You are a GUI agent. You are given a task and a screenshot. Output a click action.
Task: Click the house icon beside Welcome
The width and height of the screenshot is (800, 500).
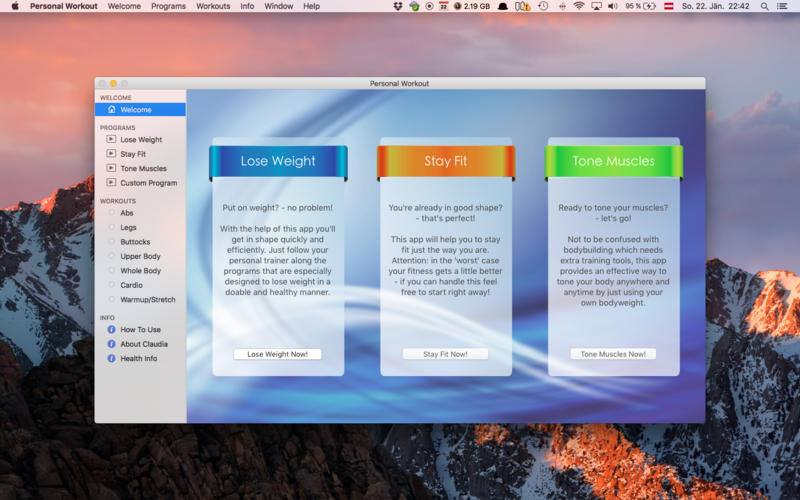(x=111, y=109)
